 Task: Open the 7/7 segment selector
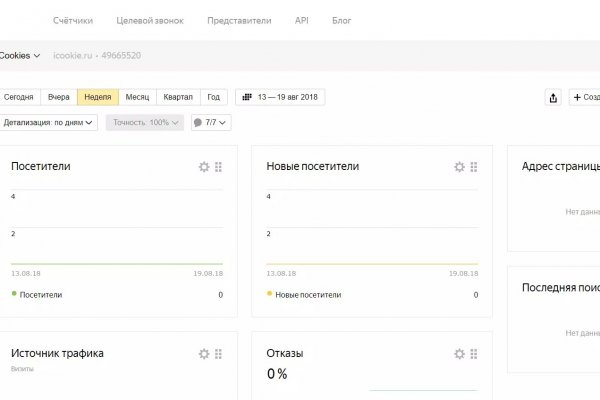pyautogui.click(x=211, y=123)
